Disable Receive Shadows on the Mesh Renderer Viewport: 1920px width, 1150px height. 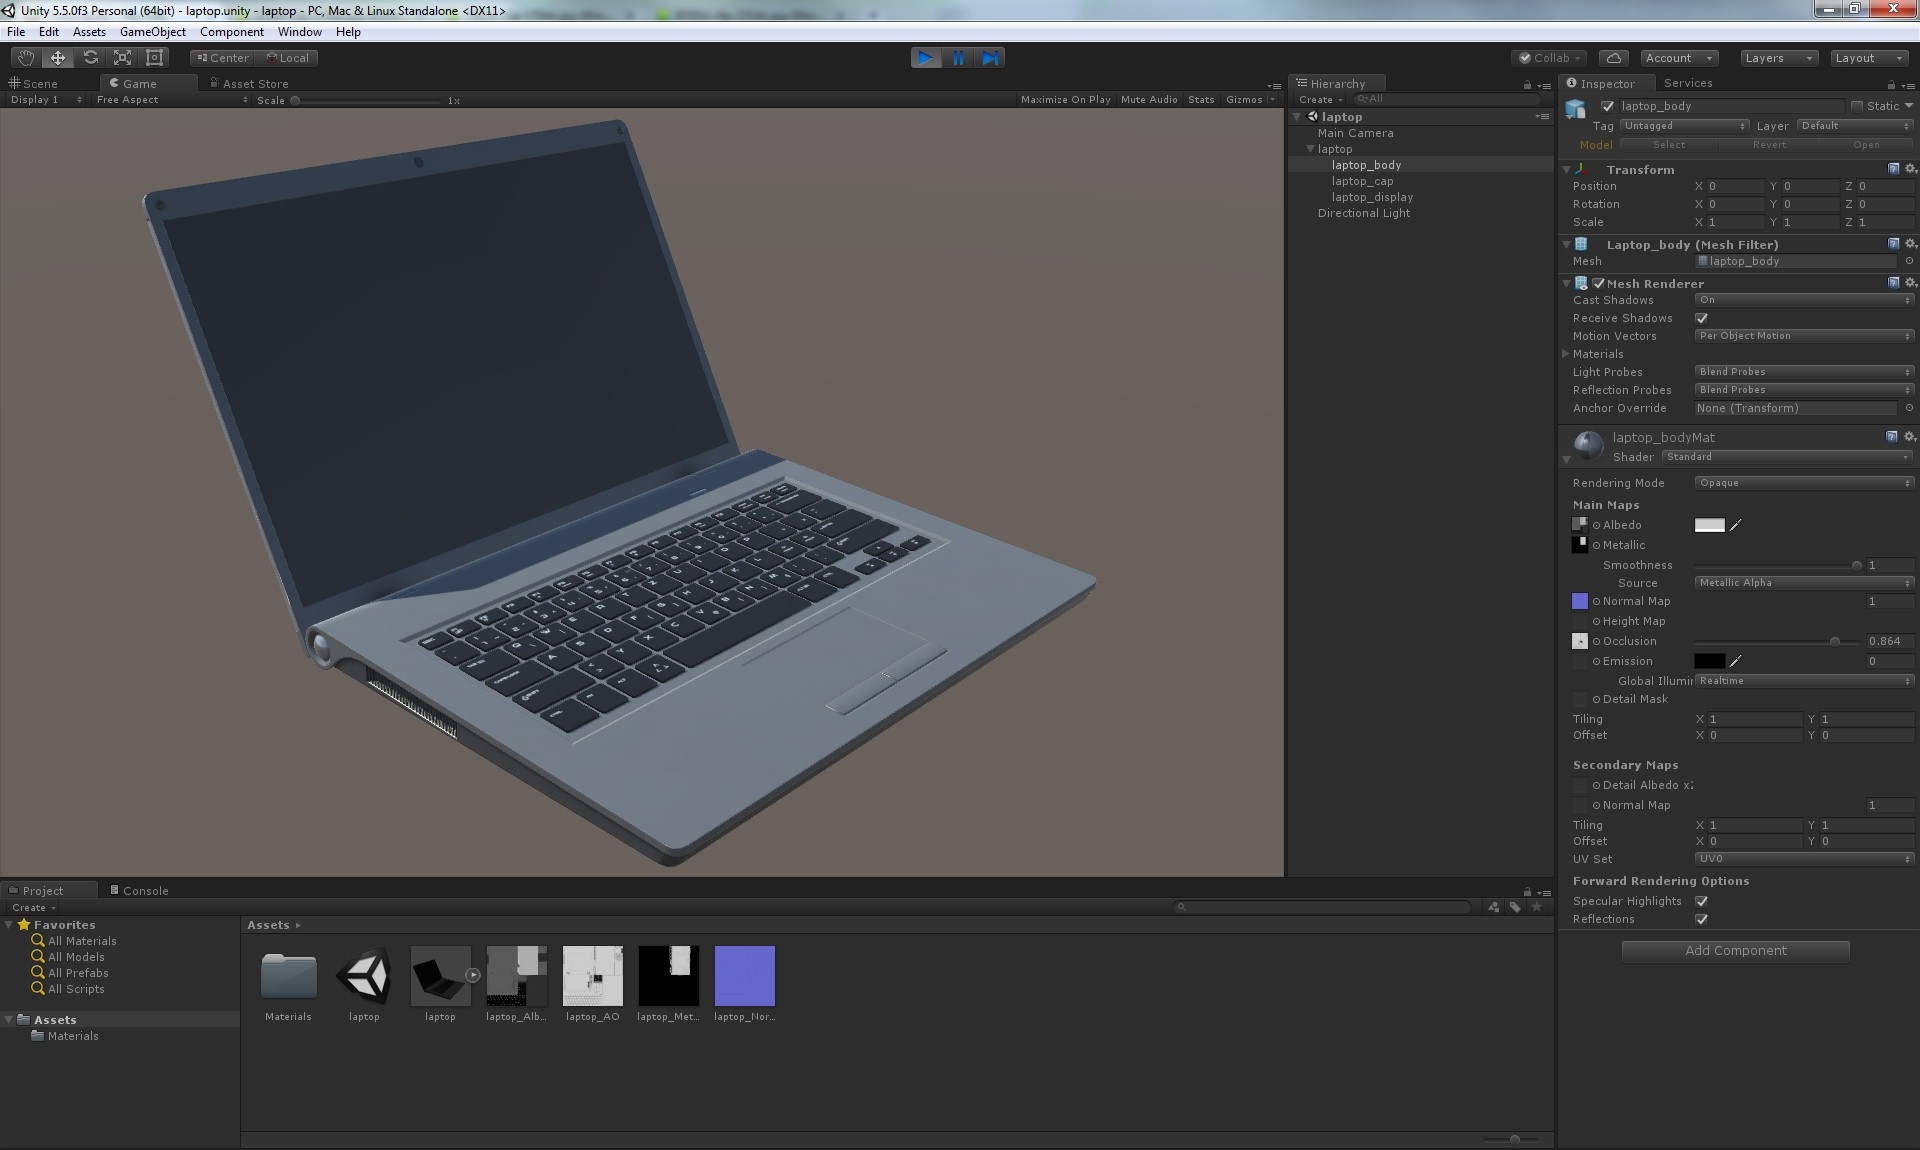tap(1703, 318)
